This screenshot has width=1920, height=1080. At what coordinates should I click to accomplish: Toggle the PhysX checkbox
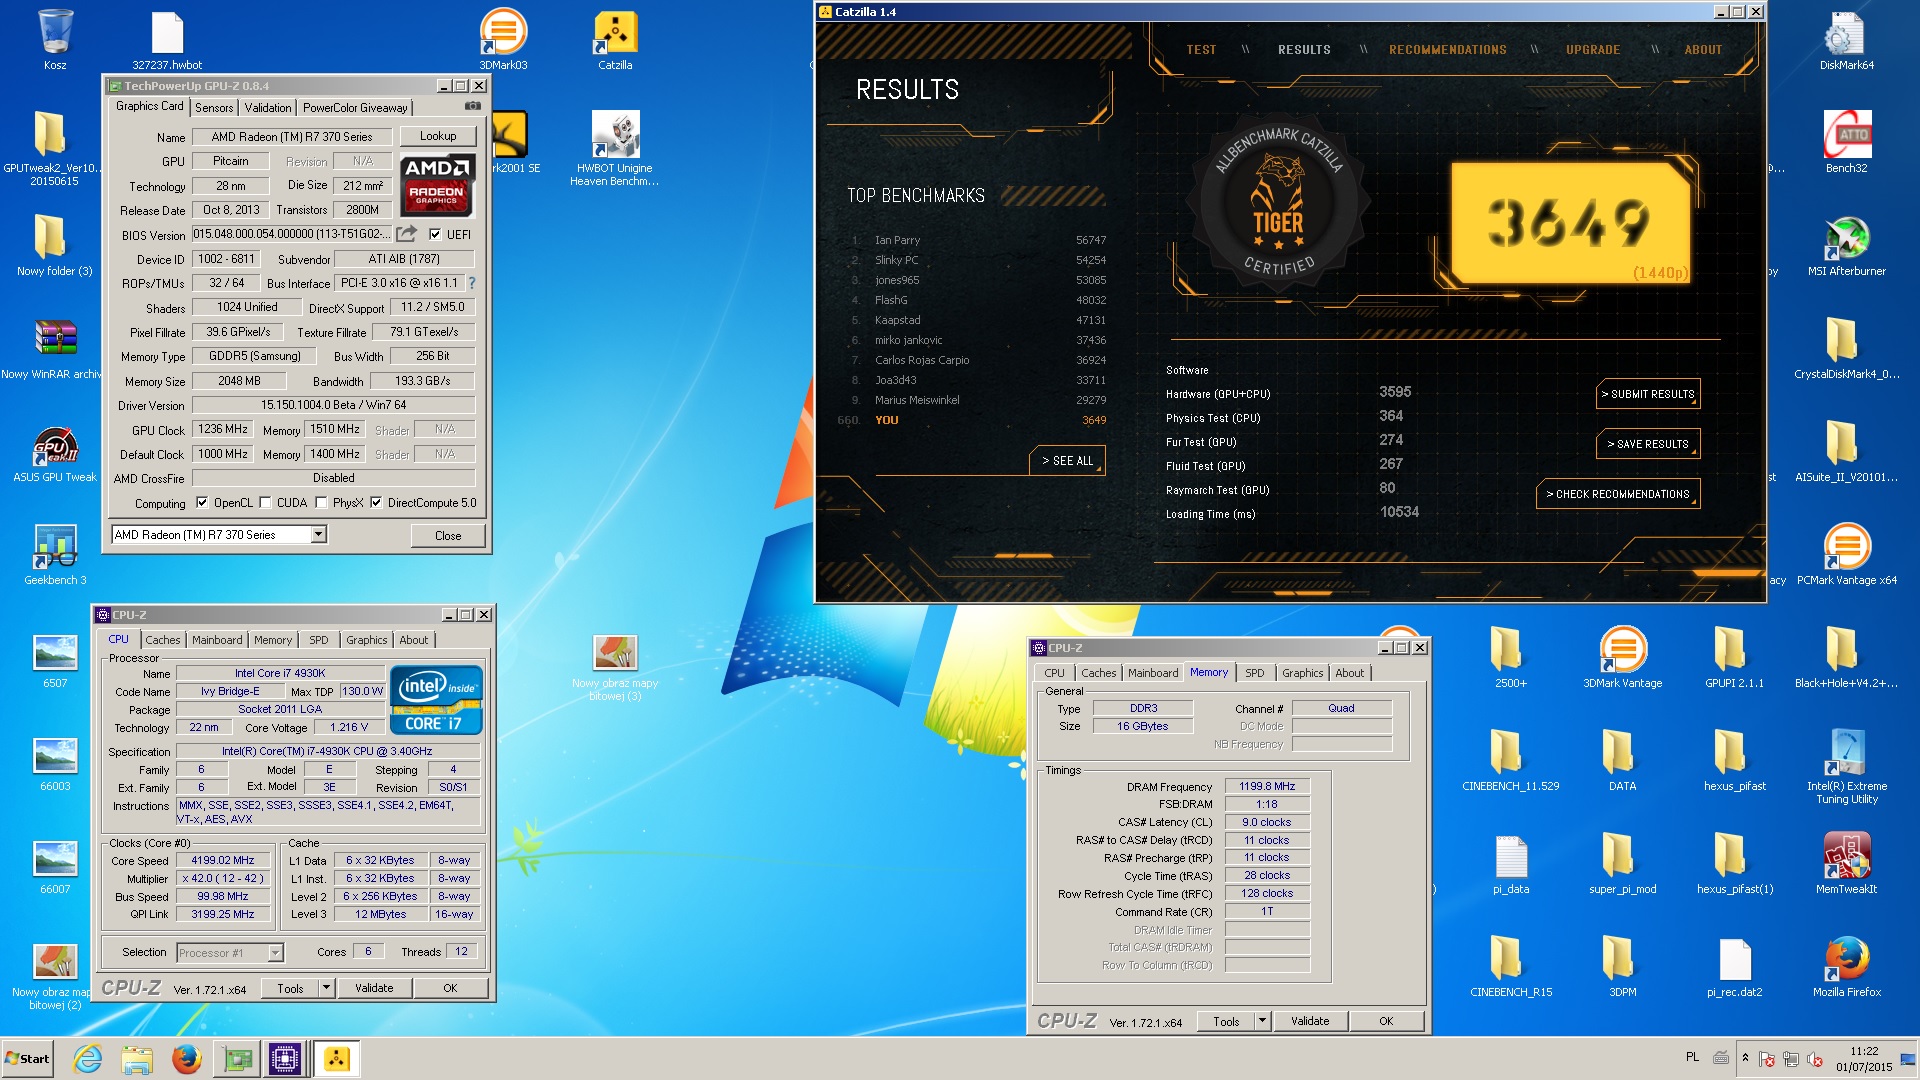click(x=321, y=503)
